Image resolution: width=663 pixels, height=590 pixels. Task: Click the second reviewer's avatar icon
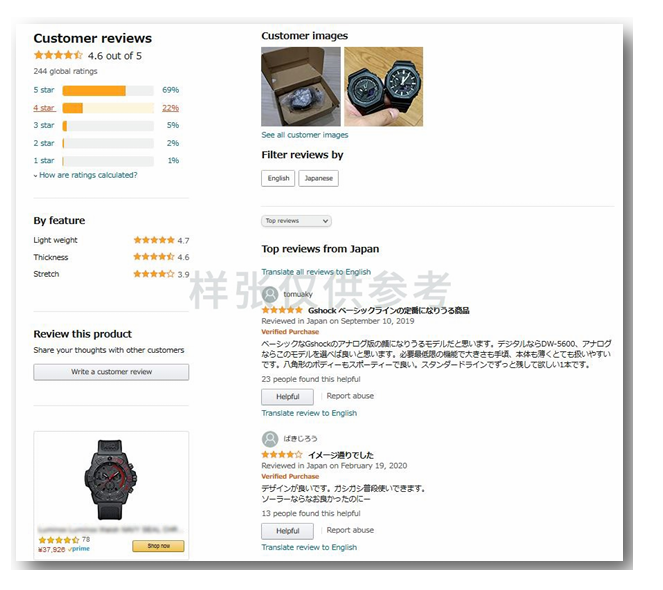[x=270, y=439]
